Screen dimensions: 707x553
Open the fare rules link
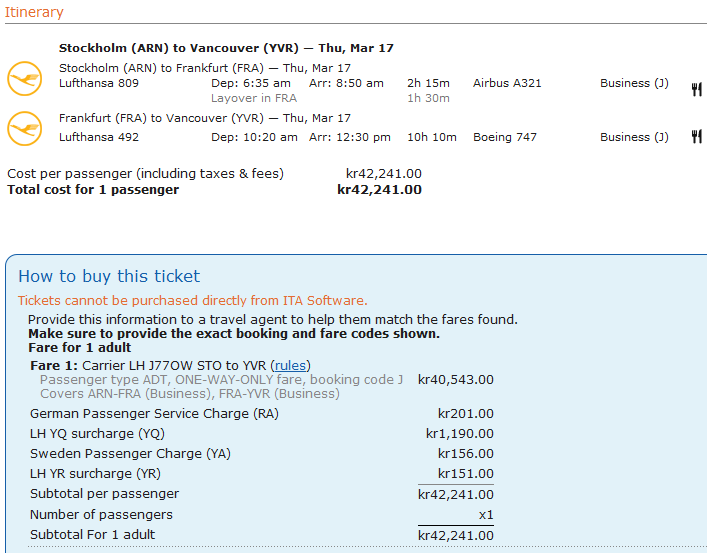291,365
